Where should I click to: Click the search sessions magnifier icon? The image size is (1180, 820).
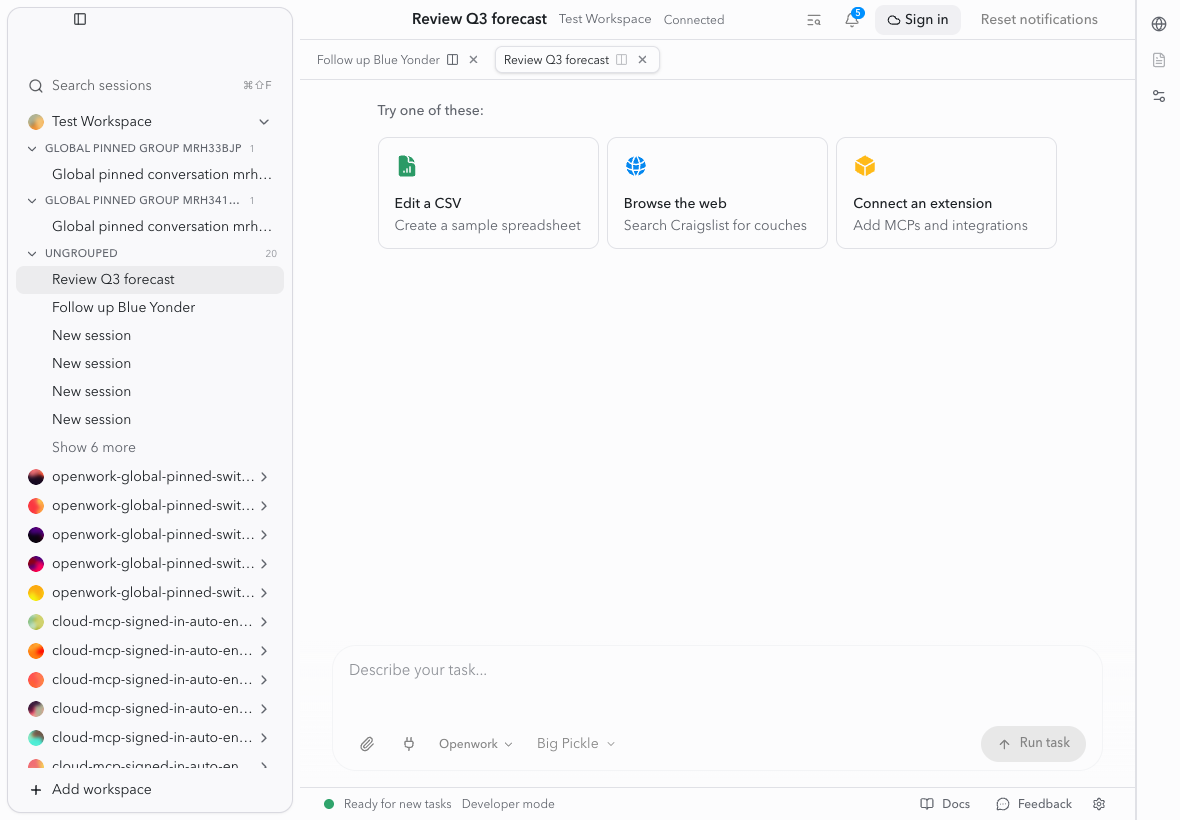[x=35, y=86]
